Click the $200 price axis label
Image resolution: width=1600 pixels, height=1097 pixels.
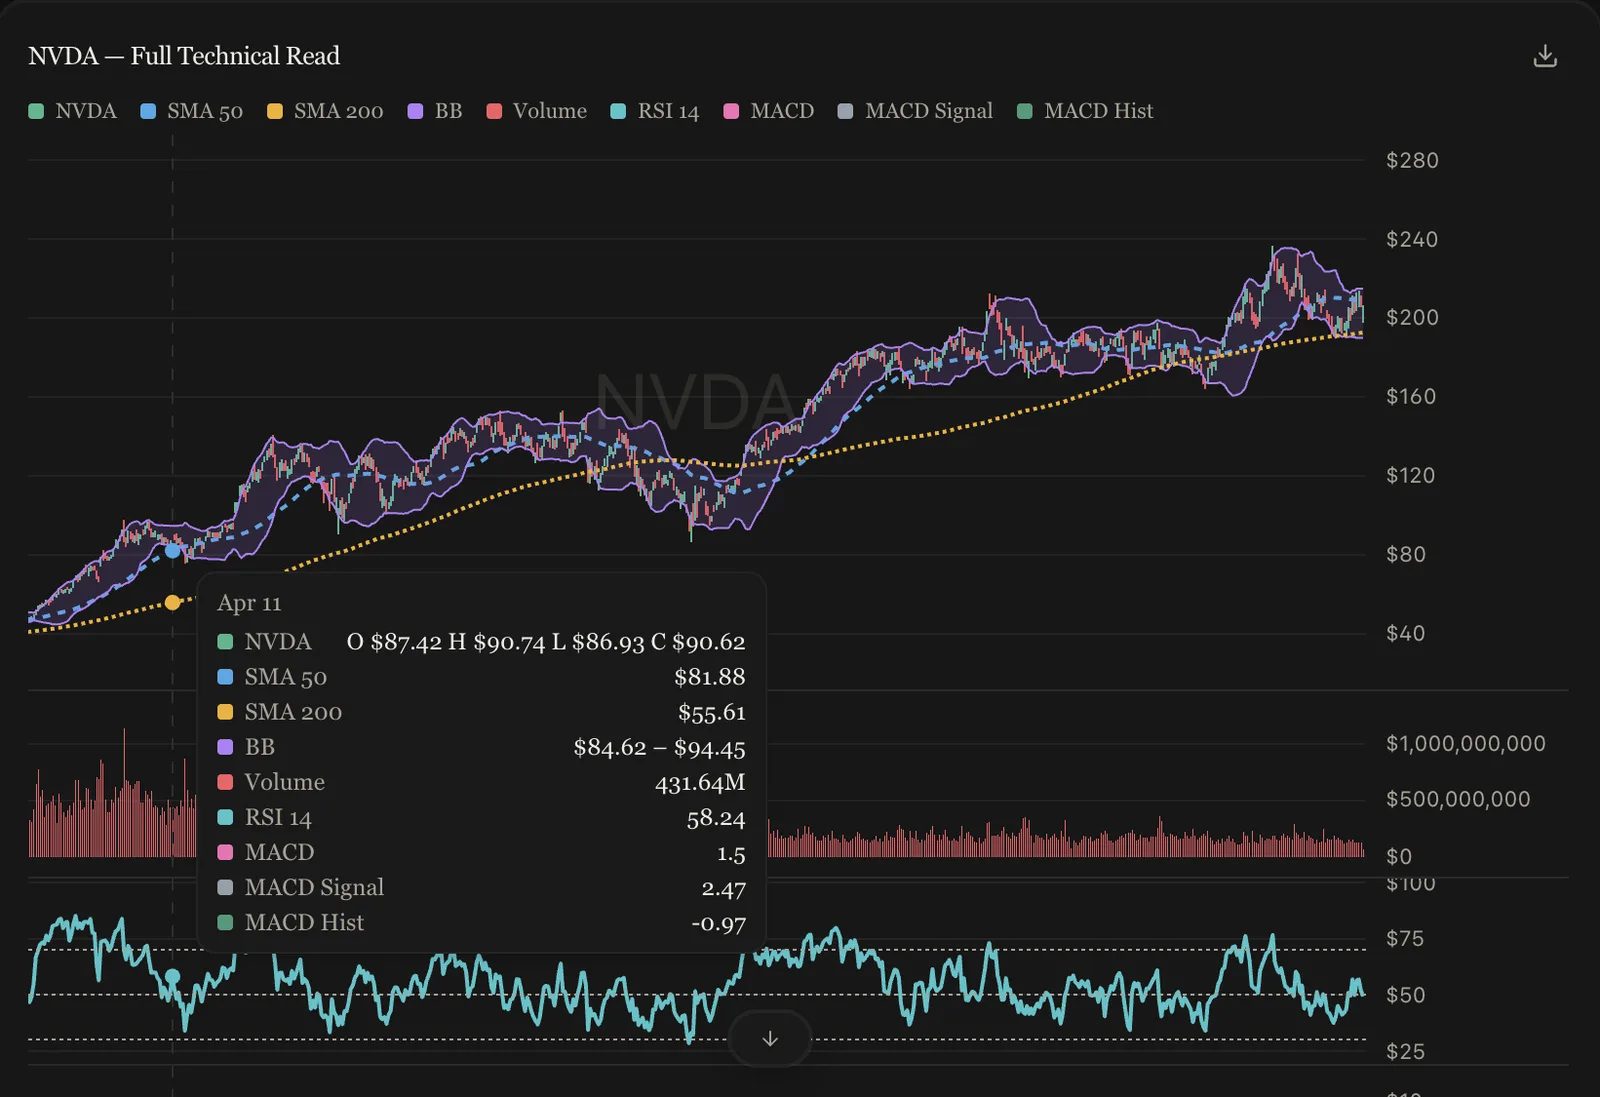1412,318
